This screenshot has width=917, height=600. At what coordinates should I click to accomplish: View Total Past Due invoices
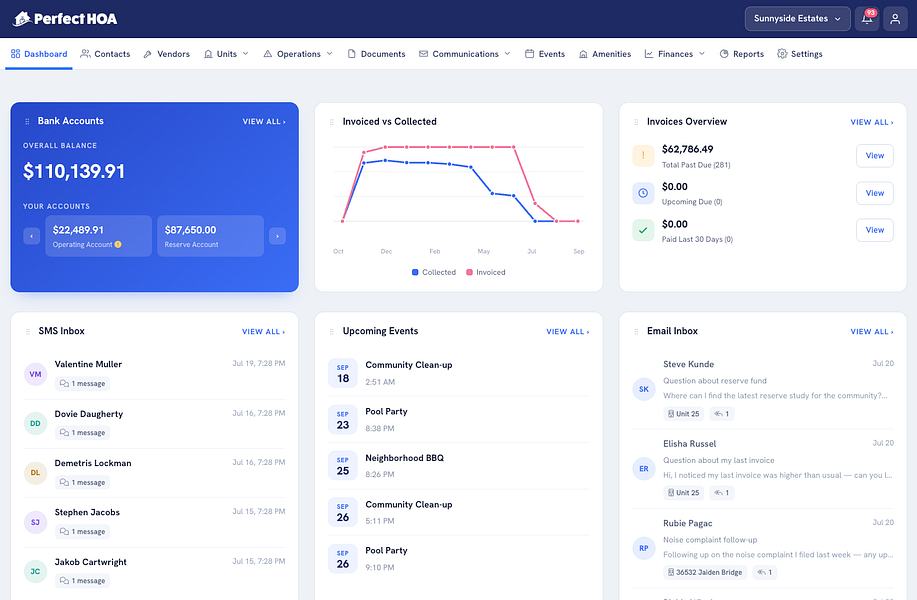pos(874,156)
